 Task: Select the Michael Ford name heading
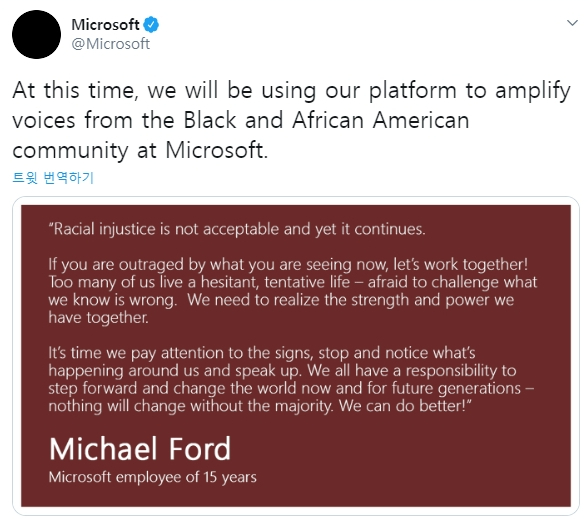(x=140, y=449)
